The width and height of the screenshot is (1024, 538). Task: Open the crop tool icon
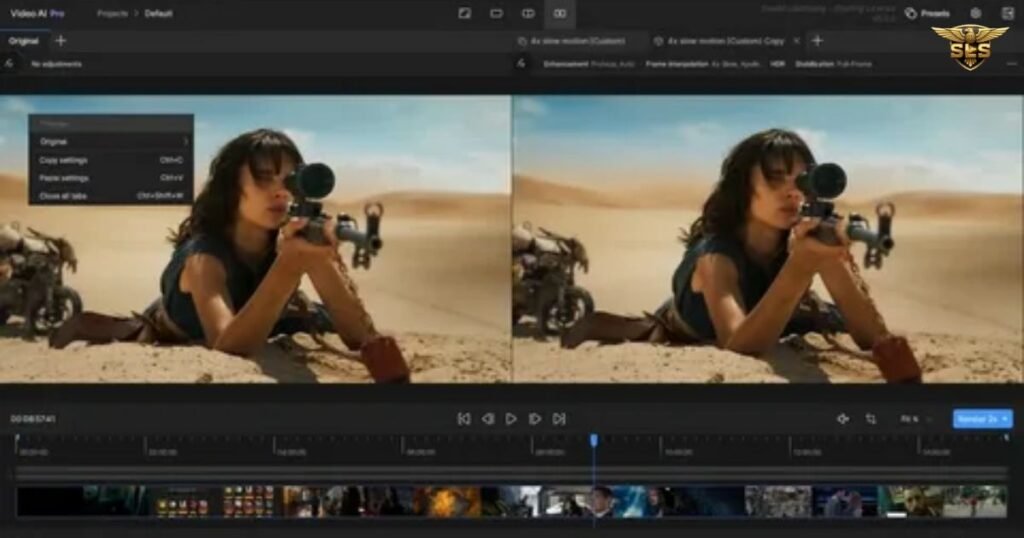[x=871, y=419]
